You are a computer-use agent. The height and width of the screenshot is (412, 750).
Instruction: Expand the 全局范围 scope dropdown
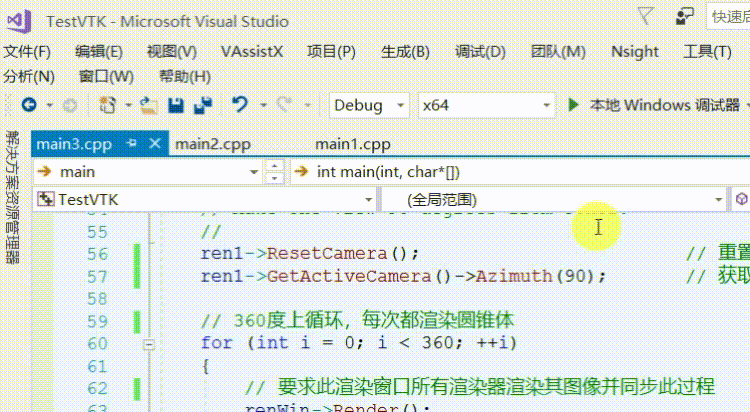click(718, 200)
